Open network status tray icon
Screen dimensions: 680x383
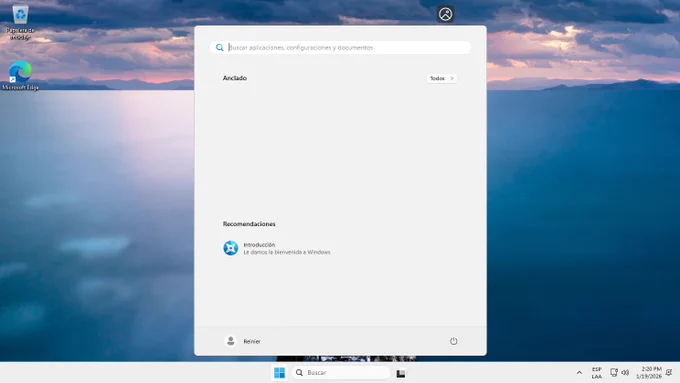[614, 373]
